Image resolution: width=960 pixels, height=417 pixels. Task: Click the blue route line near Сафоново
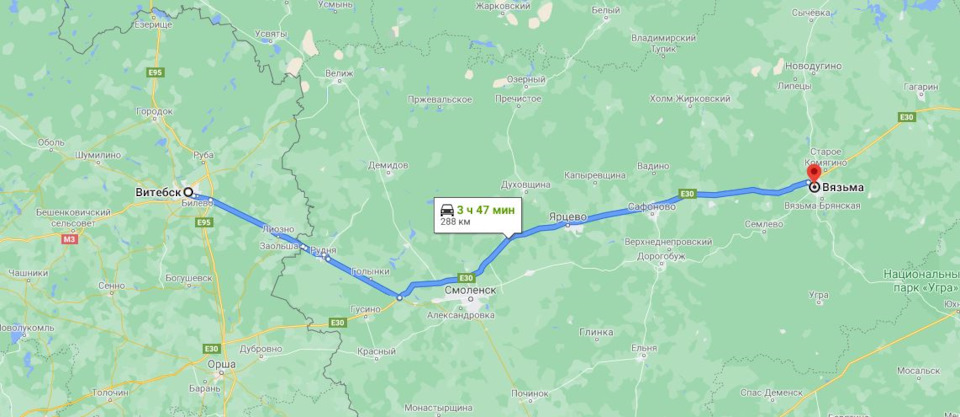(649, 206)
